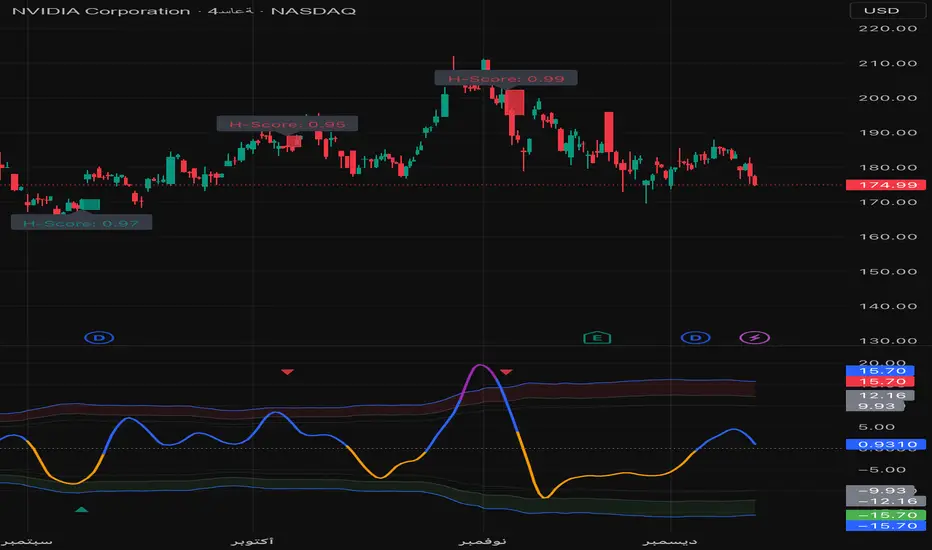Click the H-Score: 0.95 label
Viewport: 932px width, 550px height.
click(287, 124)
